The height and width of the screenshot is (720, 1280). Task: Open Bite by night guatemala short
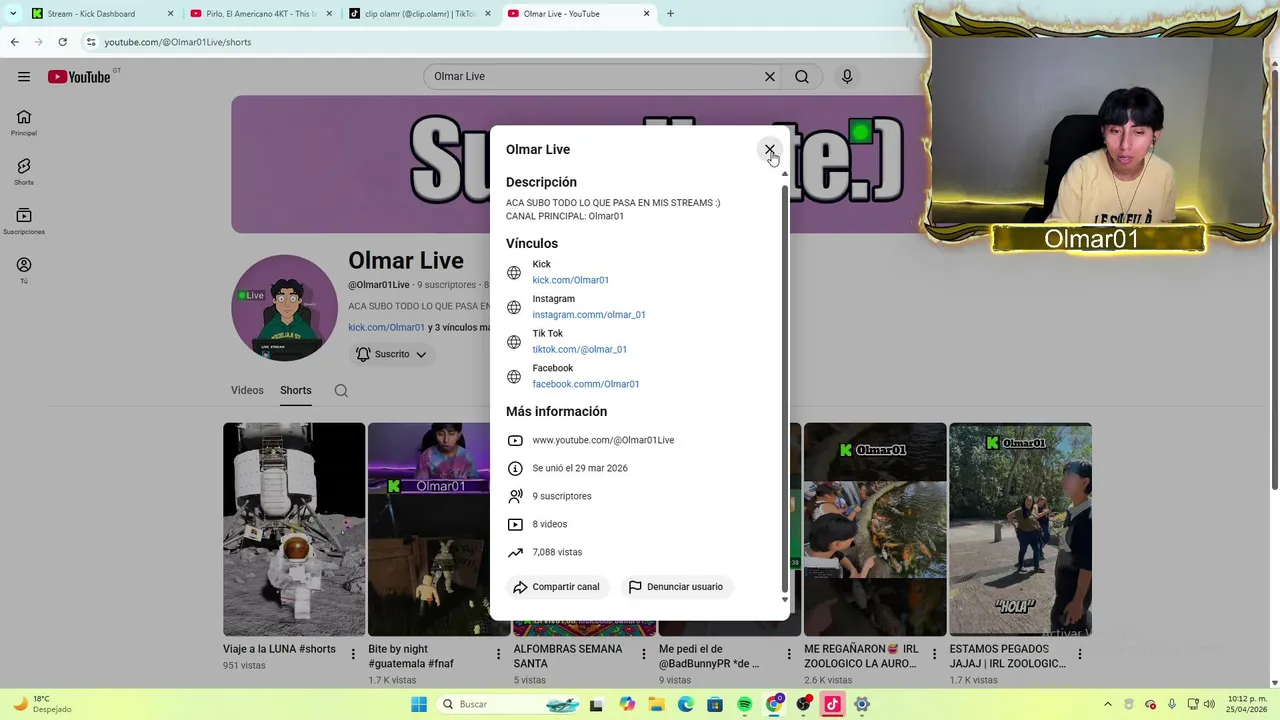(429, 529)
